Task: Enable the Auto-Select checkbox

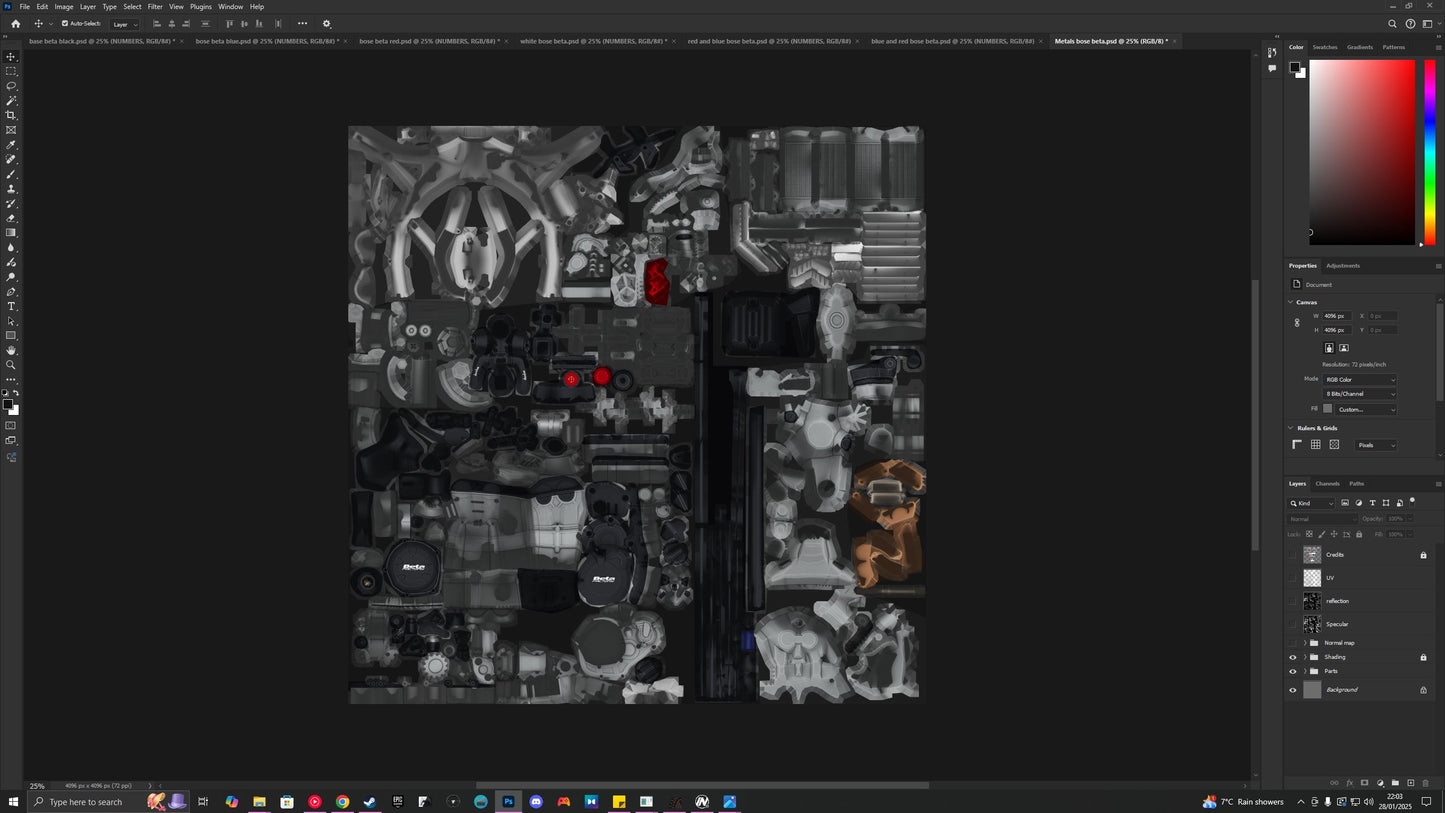Action: tap(65, 24)
